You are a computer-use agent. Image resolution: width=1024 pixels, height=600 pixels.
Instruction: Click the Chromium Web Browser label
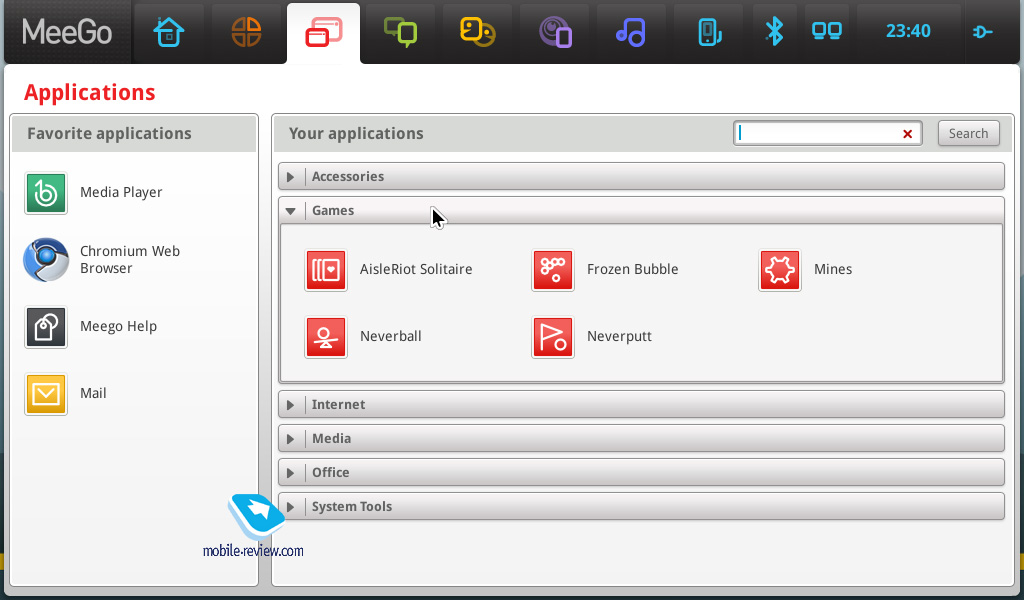pyautogui.click(x=129, y=259)
